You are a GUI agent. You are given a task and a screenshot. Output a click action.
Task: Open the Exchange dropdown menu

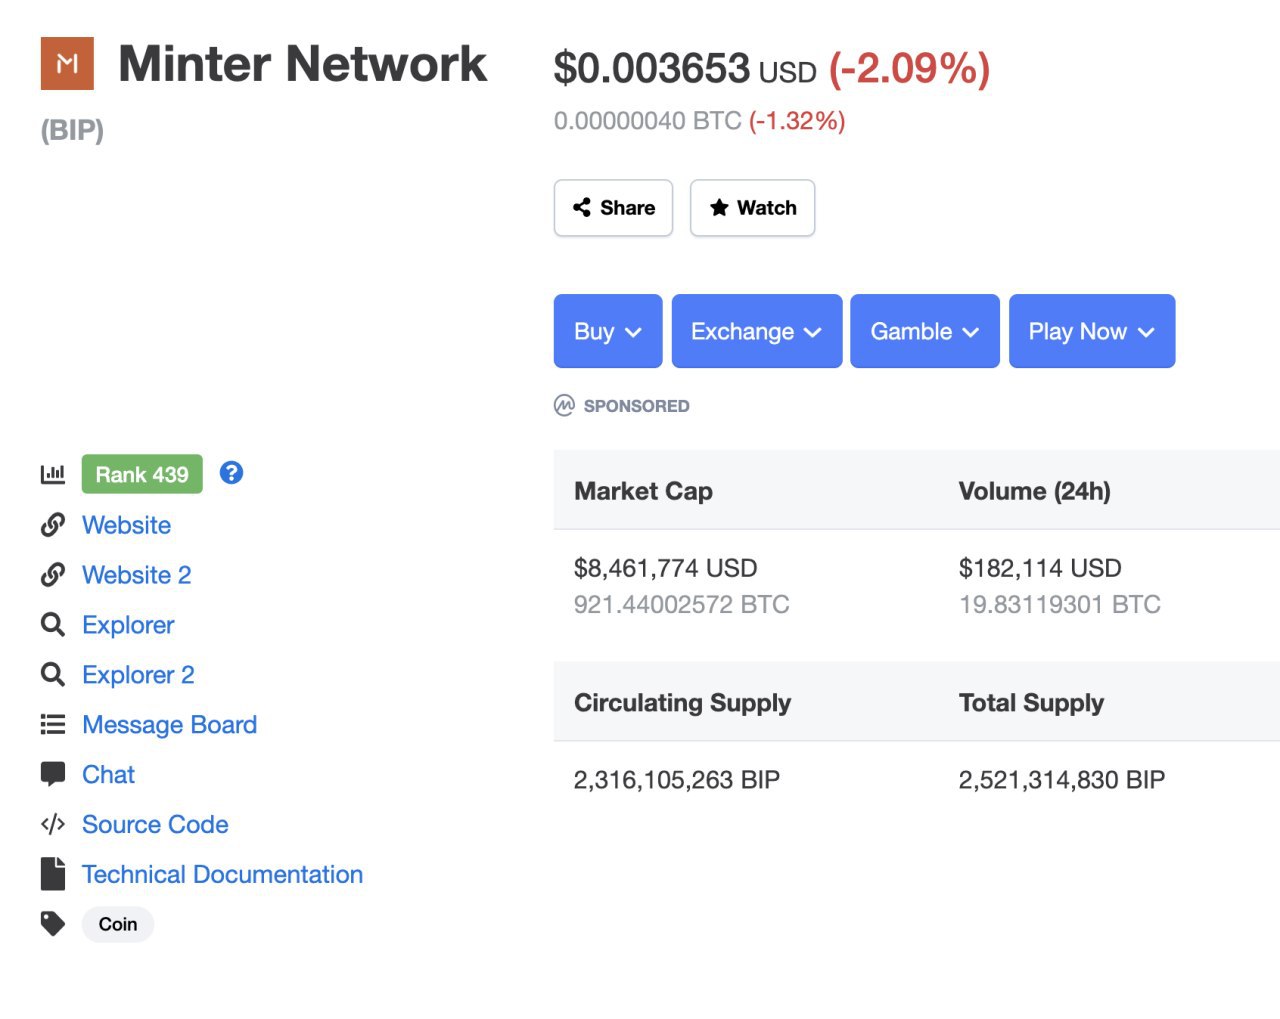[x=757, y=331]
